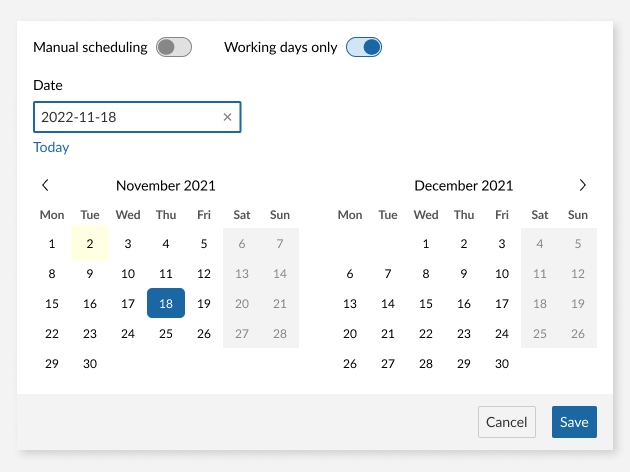Click disabled Saturday November 13

(242, 274)
